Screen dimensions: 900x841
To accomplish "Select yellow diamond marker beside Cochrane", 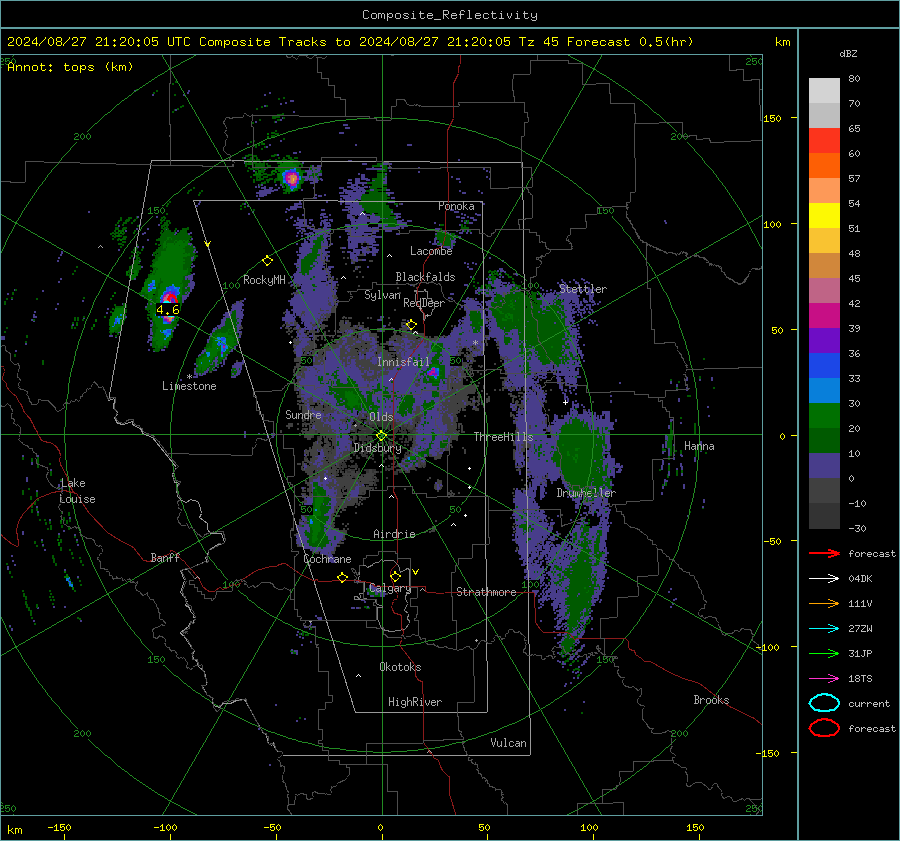I will pyautogui.click(x=342, y=578).
